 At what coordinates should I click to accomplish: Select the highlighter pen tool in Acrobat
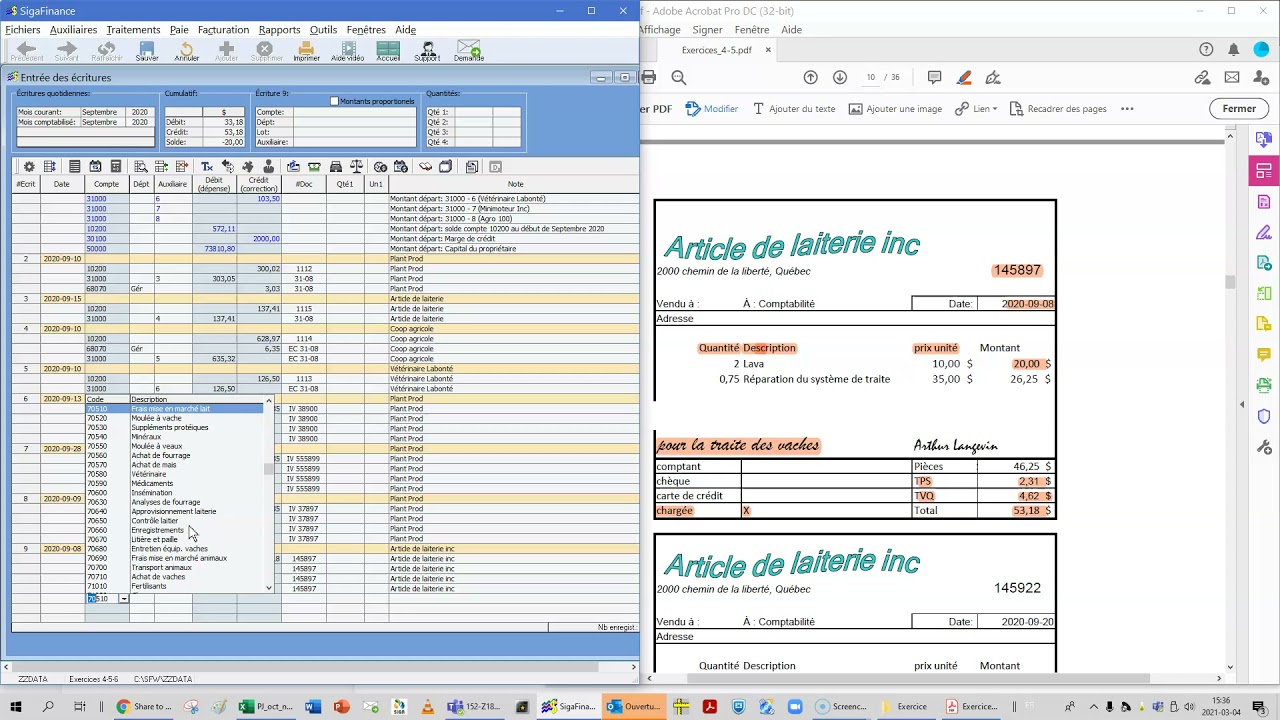coord(964,78)
